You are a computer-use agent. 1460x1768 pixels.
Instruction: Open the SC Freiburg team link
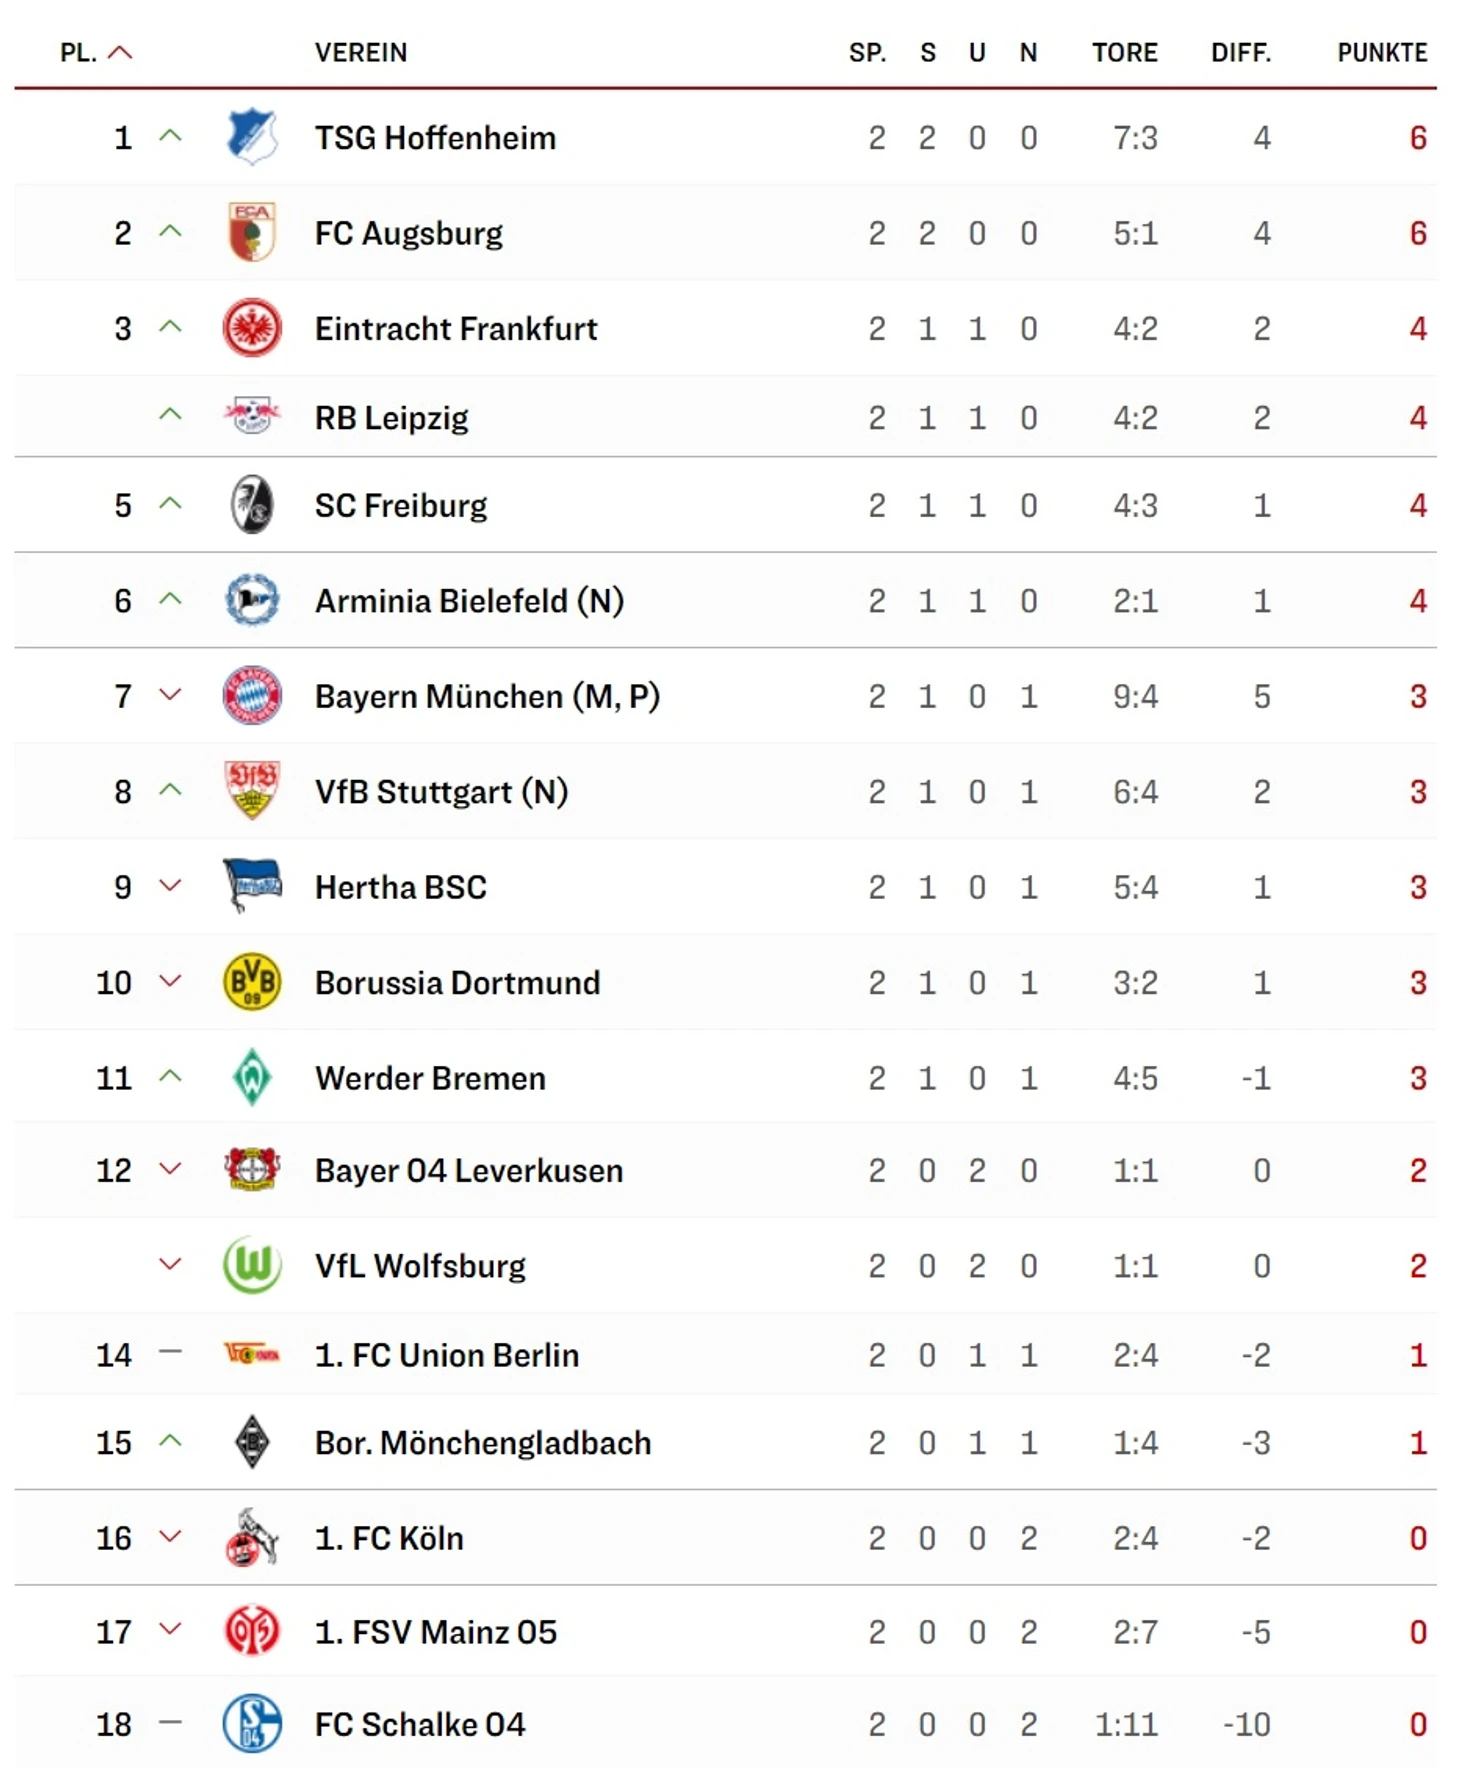point(400,505)
